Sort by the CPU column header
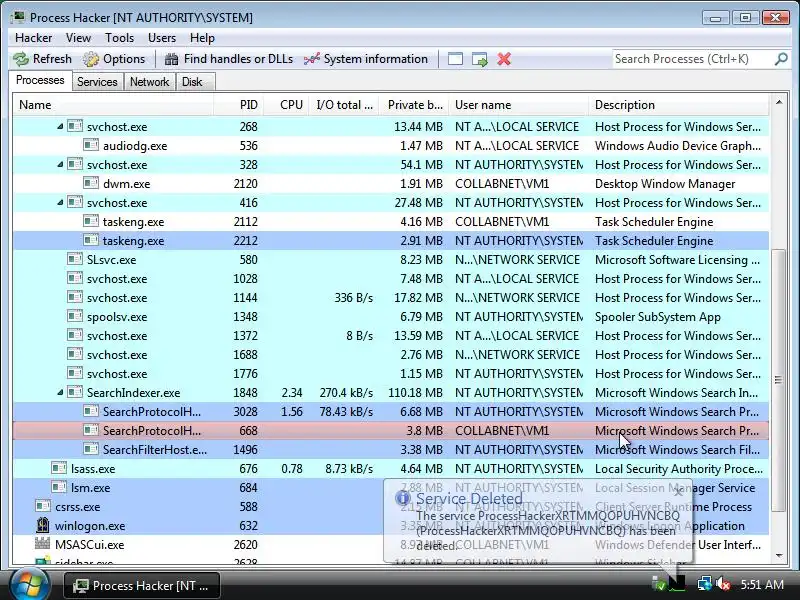Viewport: 800px width, 600px height. (286, 105)
